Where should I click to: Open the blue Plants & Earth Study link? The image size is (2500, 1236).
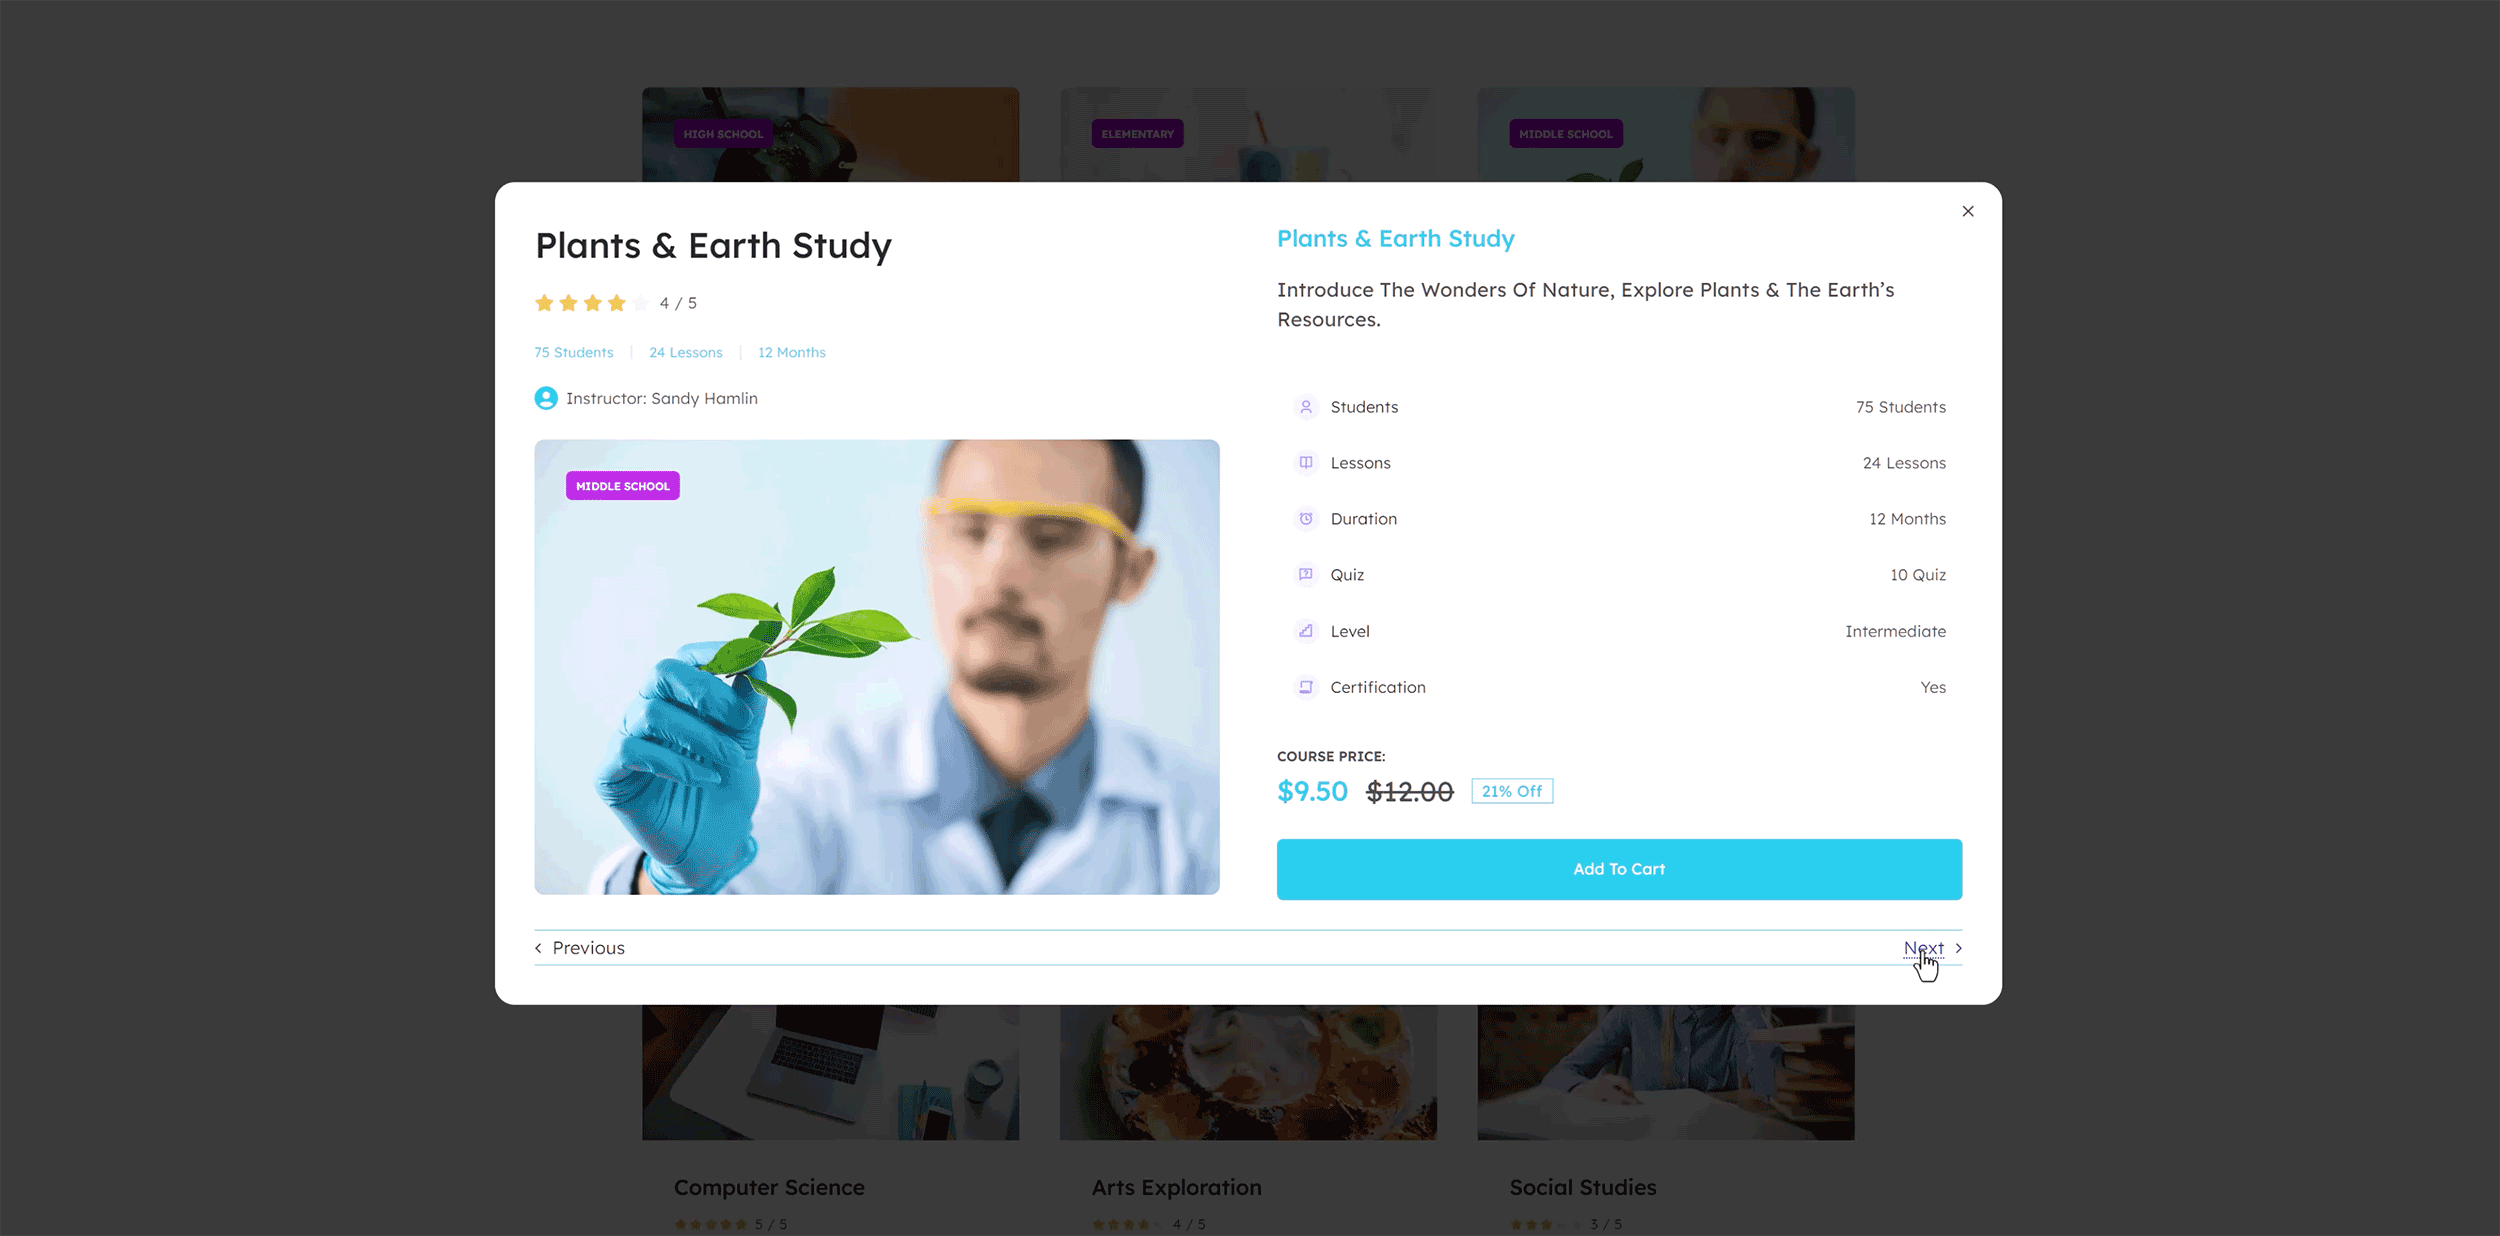tap(1395, 239)
